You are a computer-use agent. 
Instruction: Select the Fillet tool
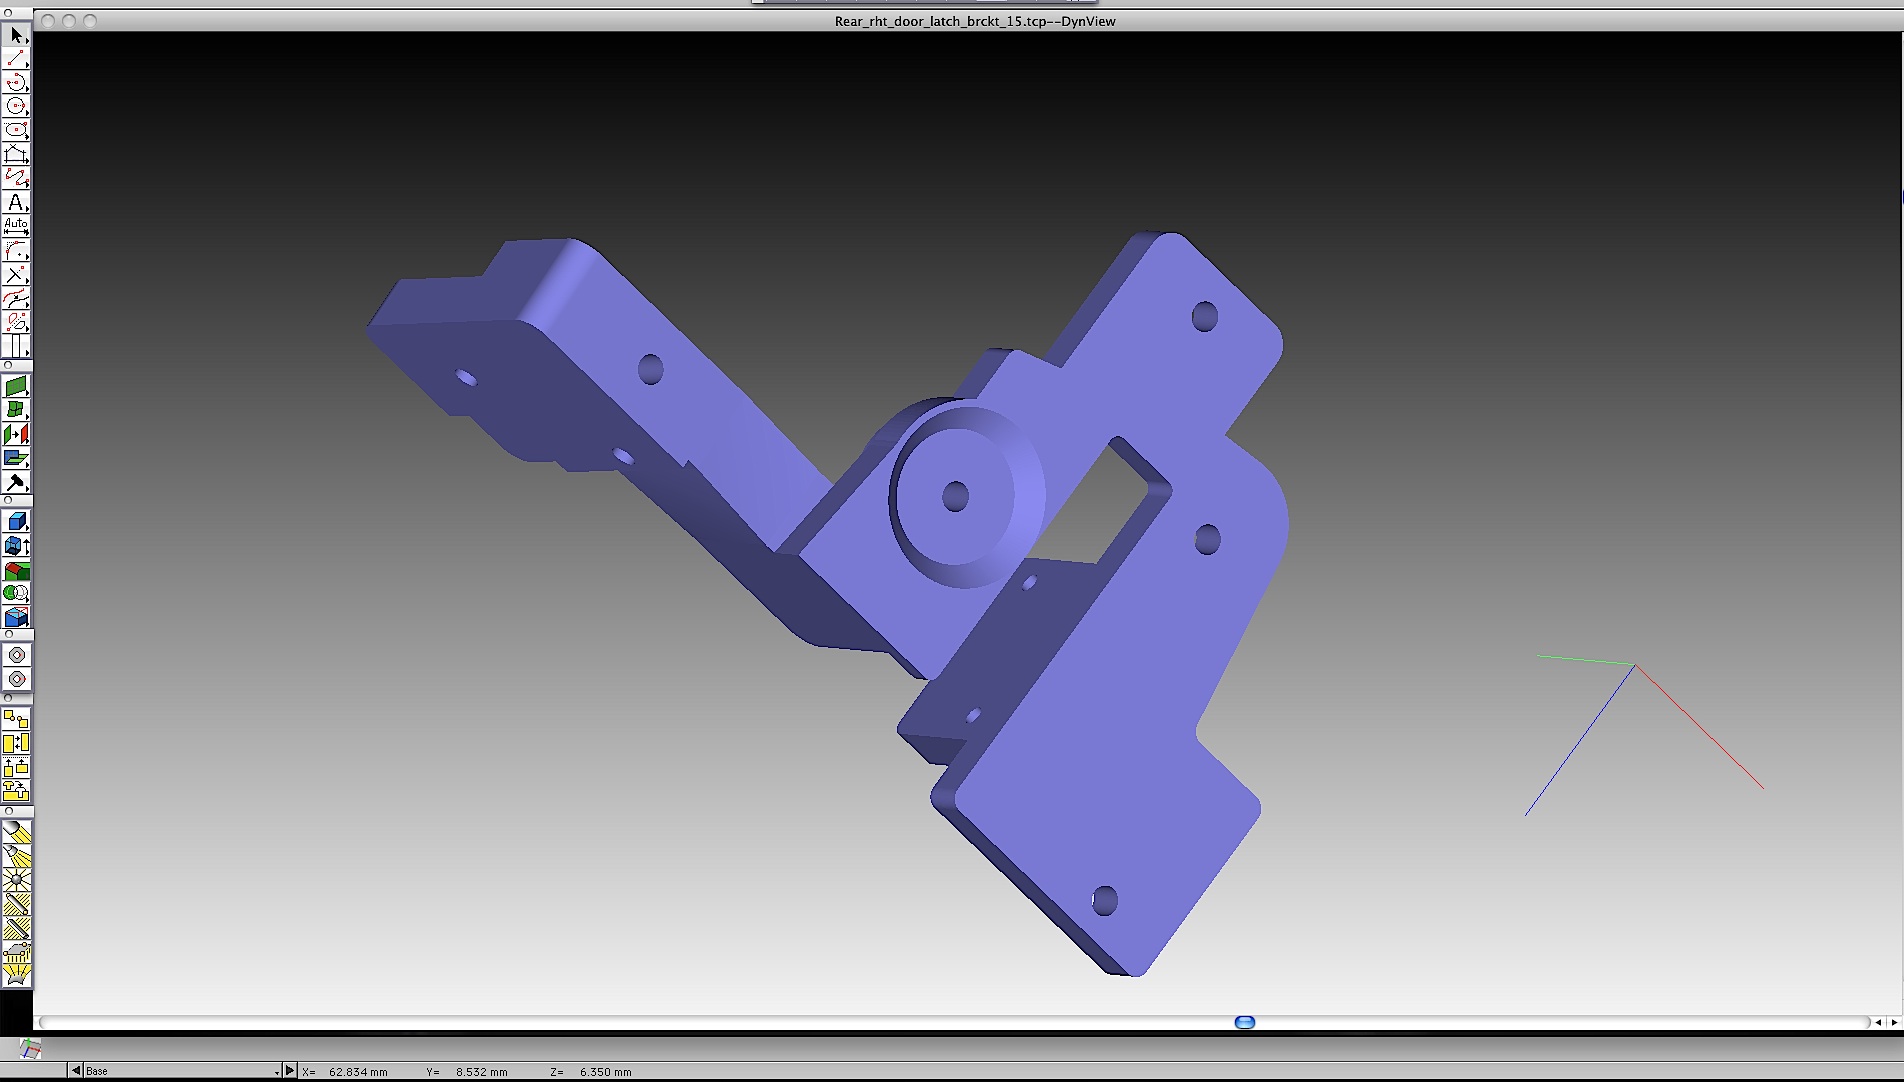tap(16, 250)
